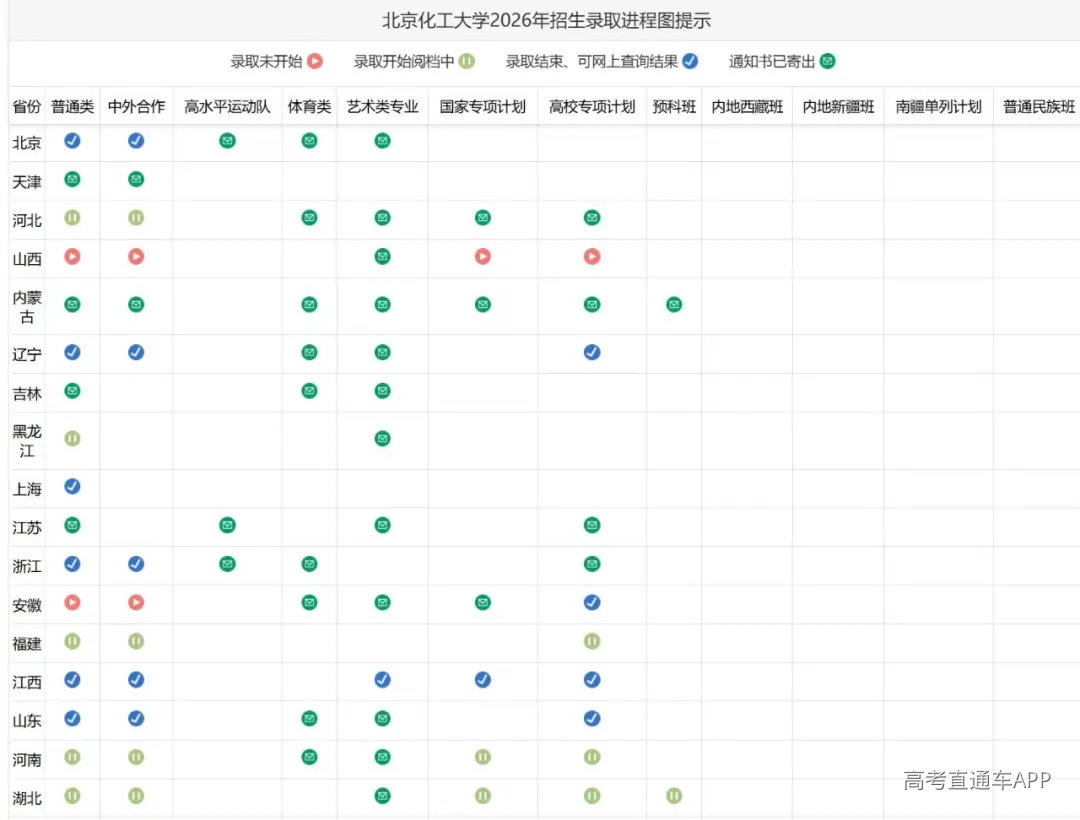Click the 上海 province row label

[x=27, y=489]
